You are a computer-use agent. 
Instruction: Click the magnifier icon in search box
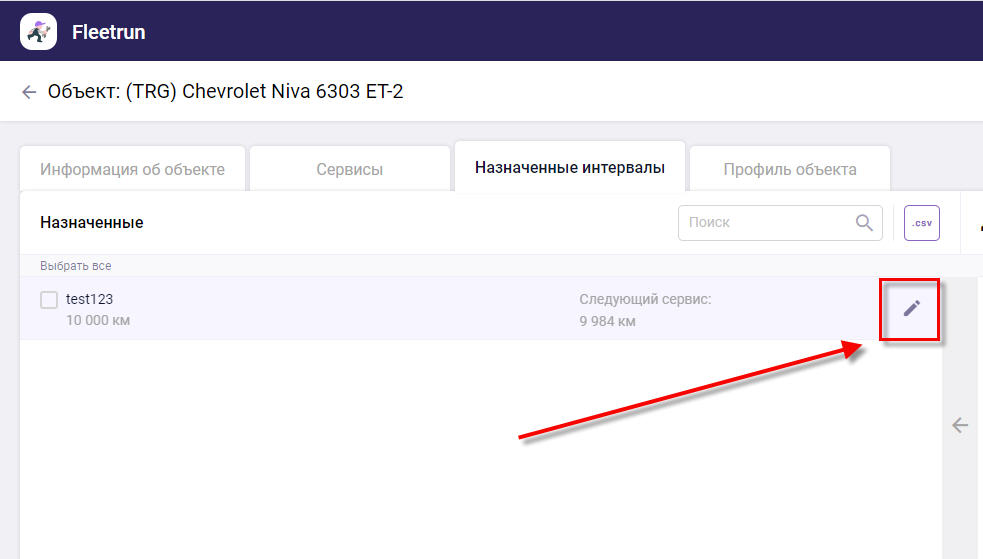pos(864,223)
